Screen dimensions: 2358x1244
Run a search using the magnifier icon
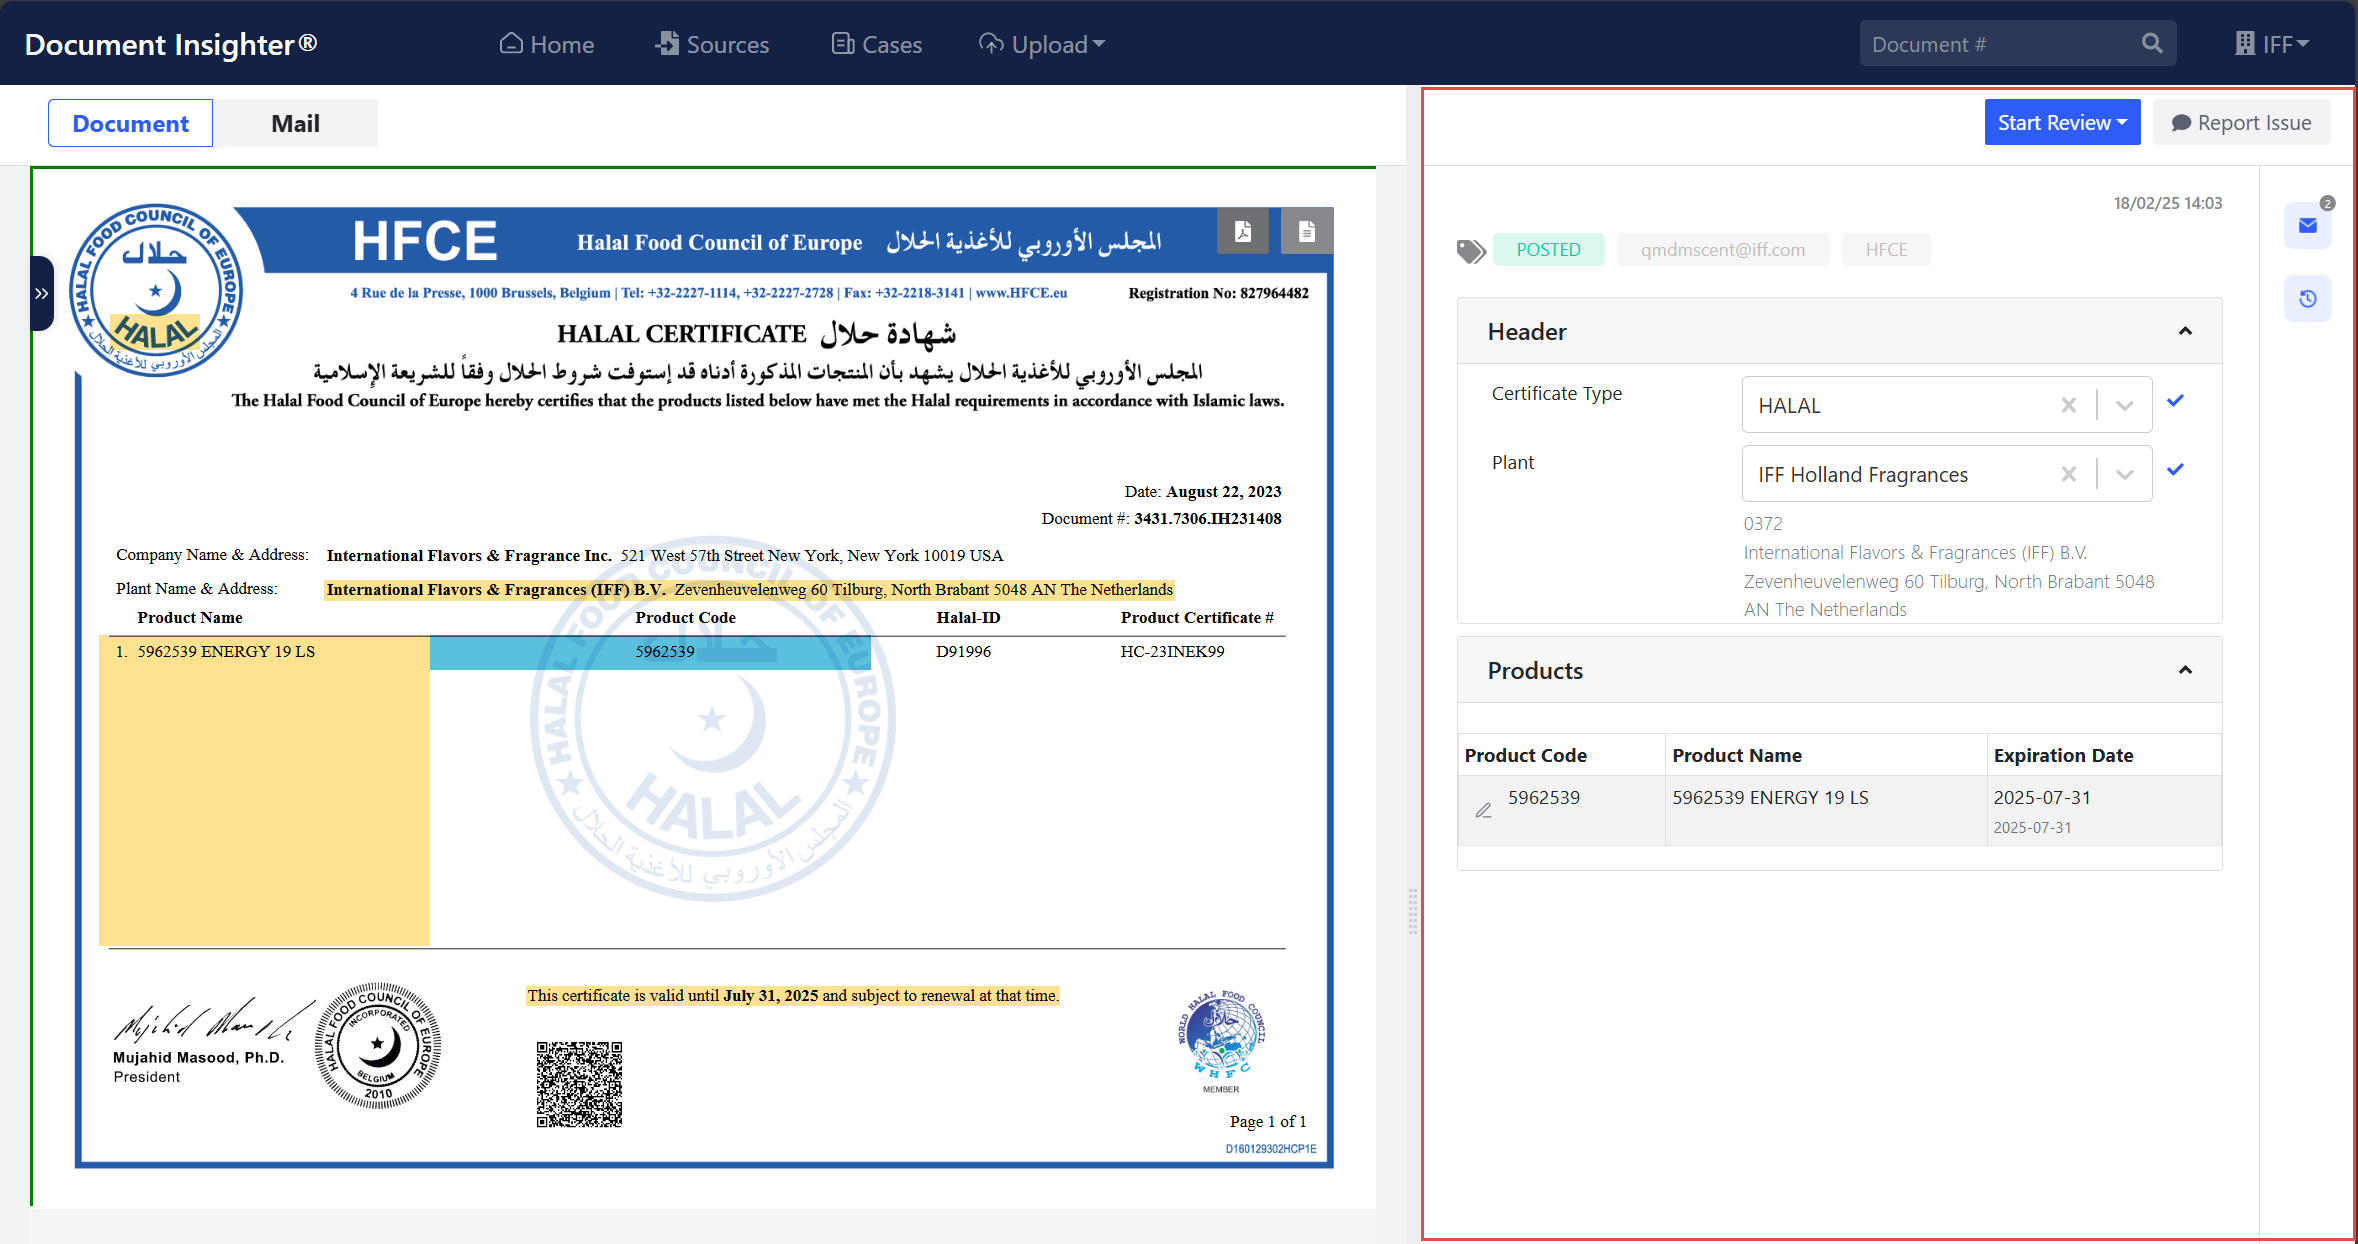click(2152, 43)
